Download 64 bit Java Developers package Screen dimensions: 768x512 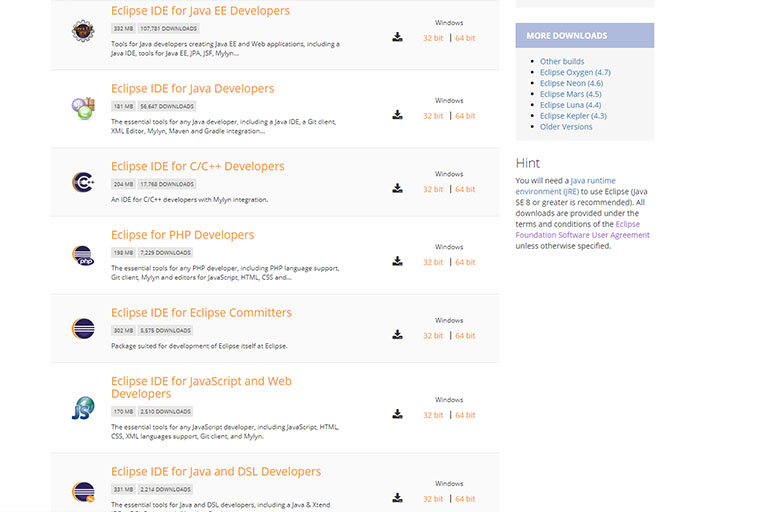coord(465,116)
